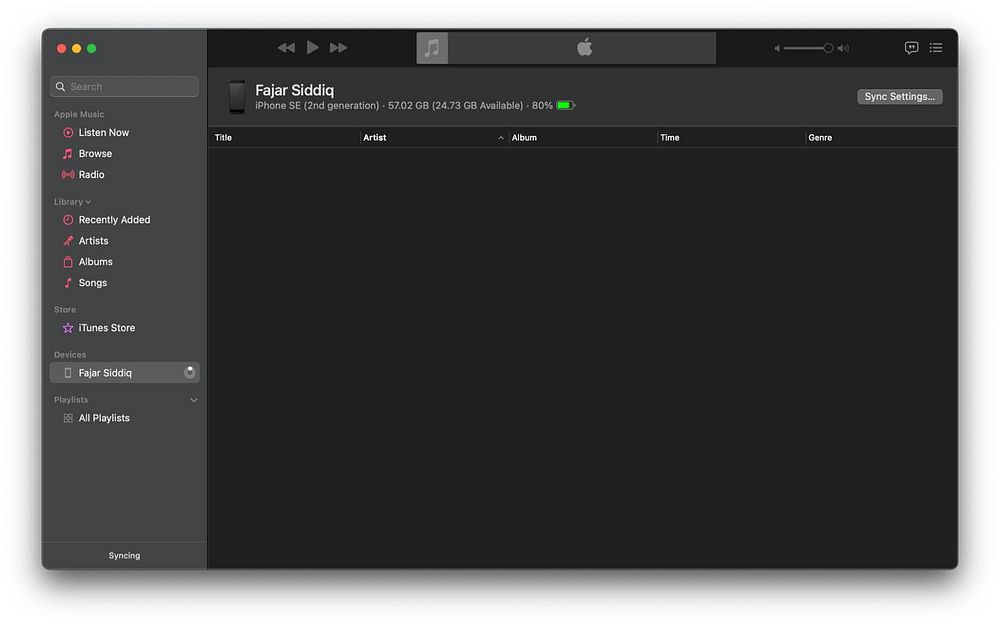Collapse the Playlists section chevron
This screenshot has width=1000, height=625.
193,401
